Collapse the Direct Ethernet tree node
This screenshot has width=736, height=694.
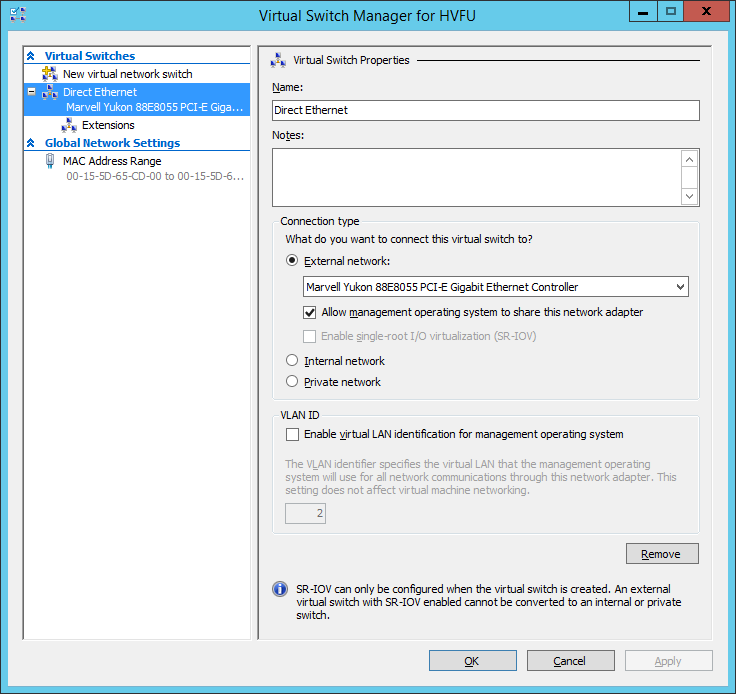point(32,92)
